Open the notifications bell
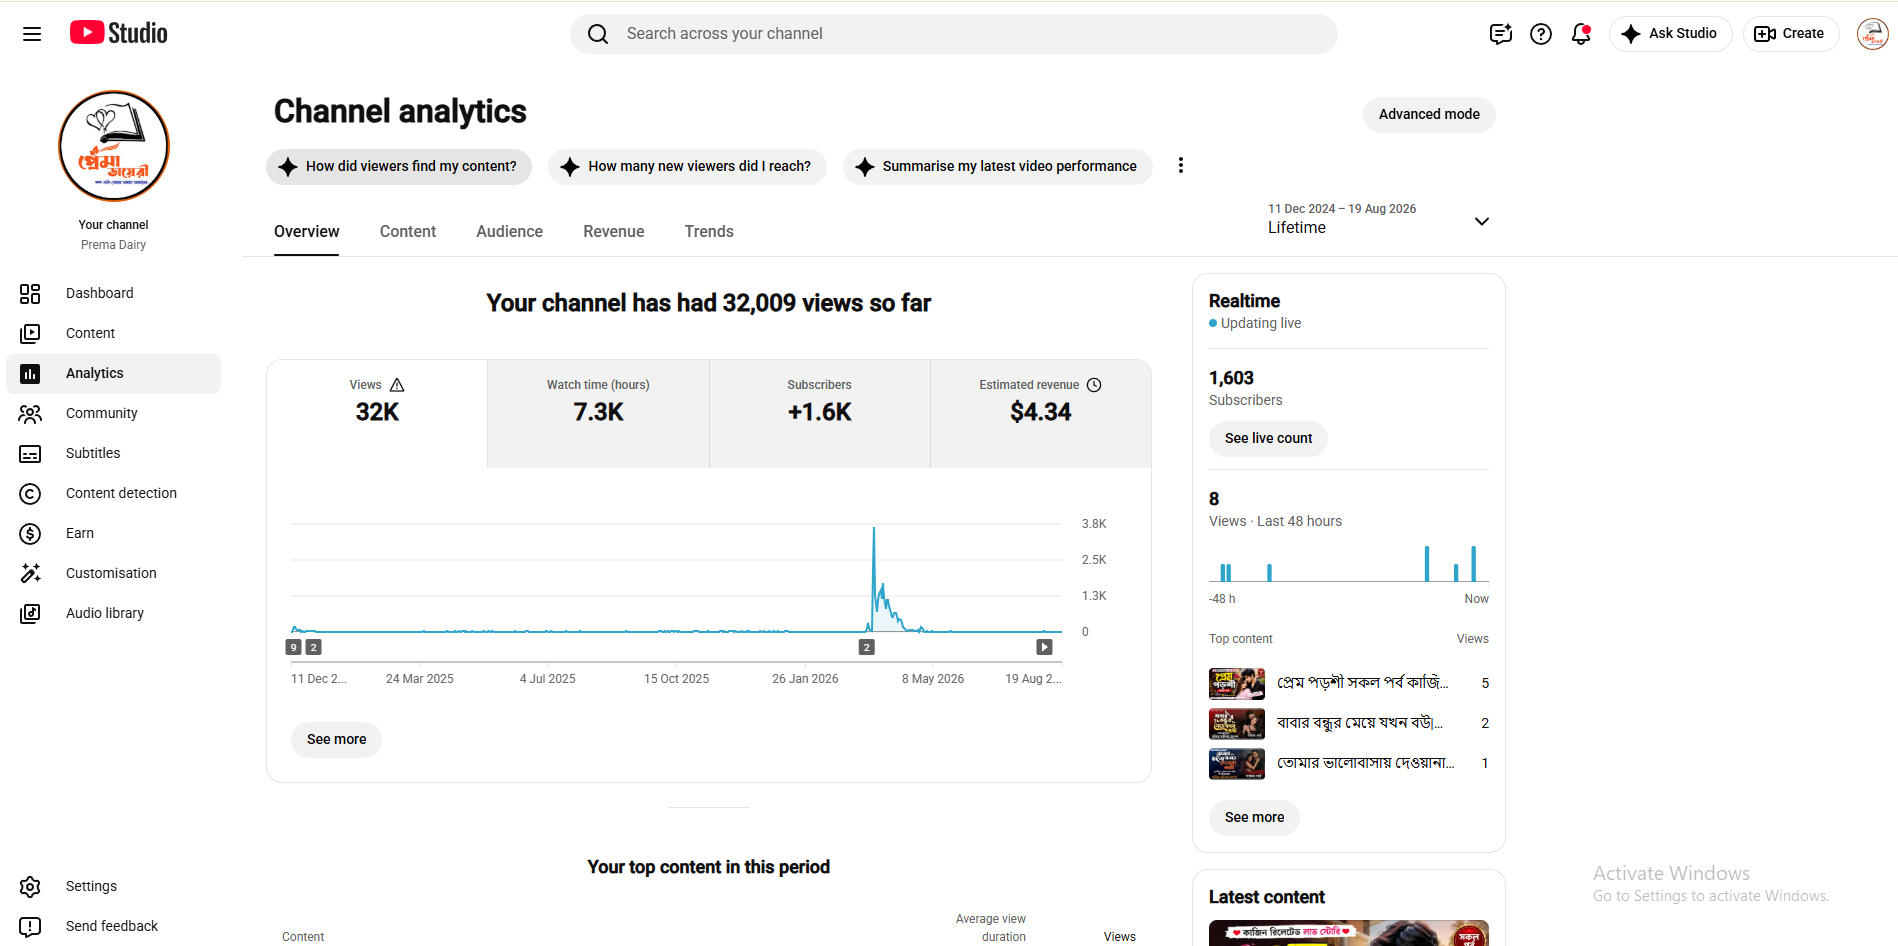Image resolution: width=1898 pixels, height=946 pixels. click(x=1581, y=34)
